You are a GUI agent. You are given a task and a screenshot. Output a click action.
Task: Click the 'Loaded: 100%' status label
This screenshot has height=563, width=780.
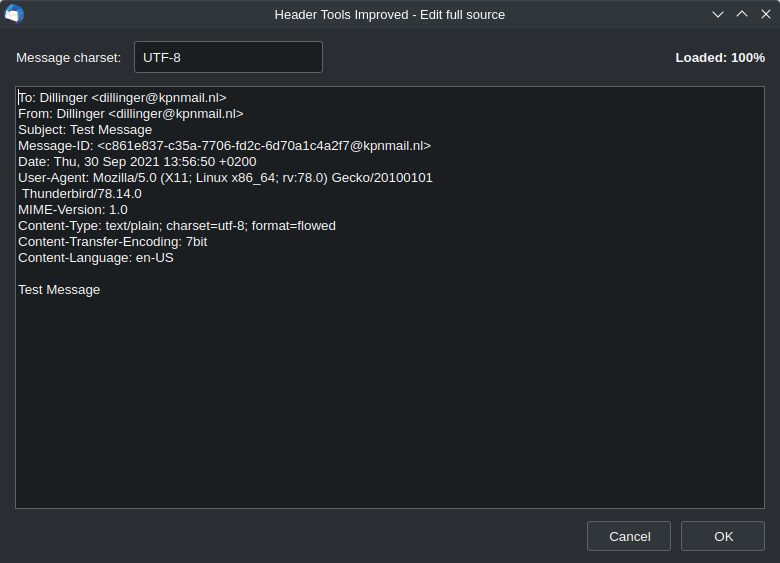[720, 58]
